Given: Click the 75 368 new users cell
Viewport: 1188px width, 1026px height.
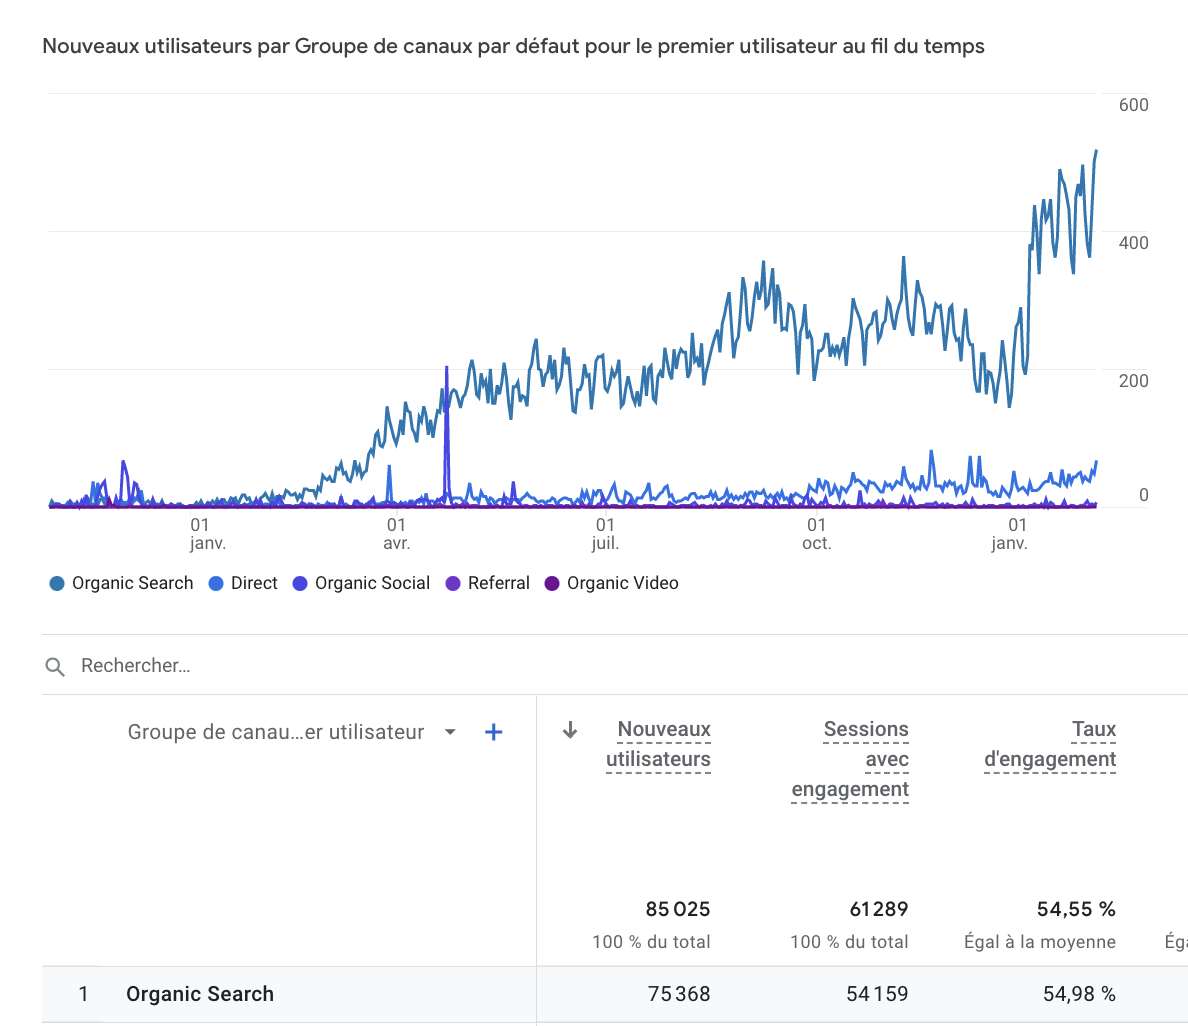Looking at the screenshot, I should pos(678,994).
